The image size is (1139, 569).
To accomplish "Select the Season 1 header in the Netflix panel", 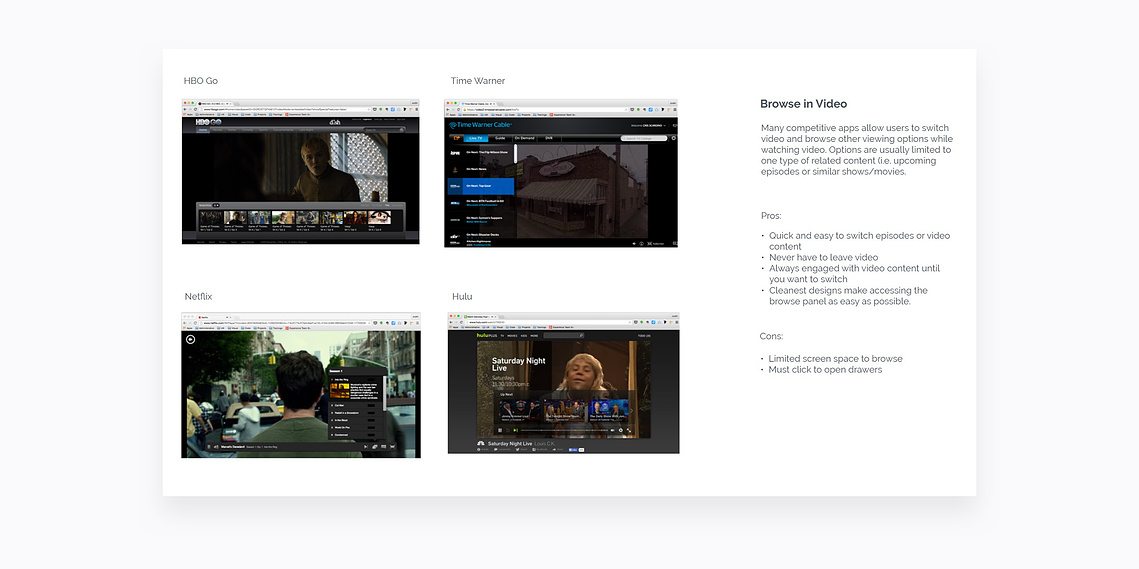I will click(357, 371).
